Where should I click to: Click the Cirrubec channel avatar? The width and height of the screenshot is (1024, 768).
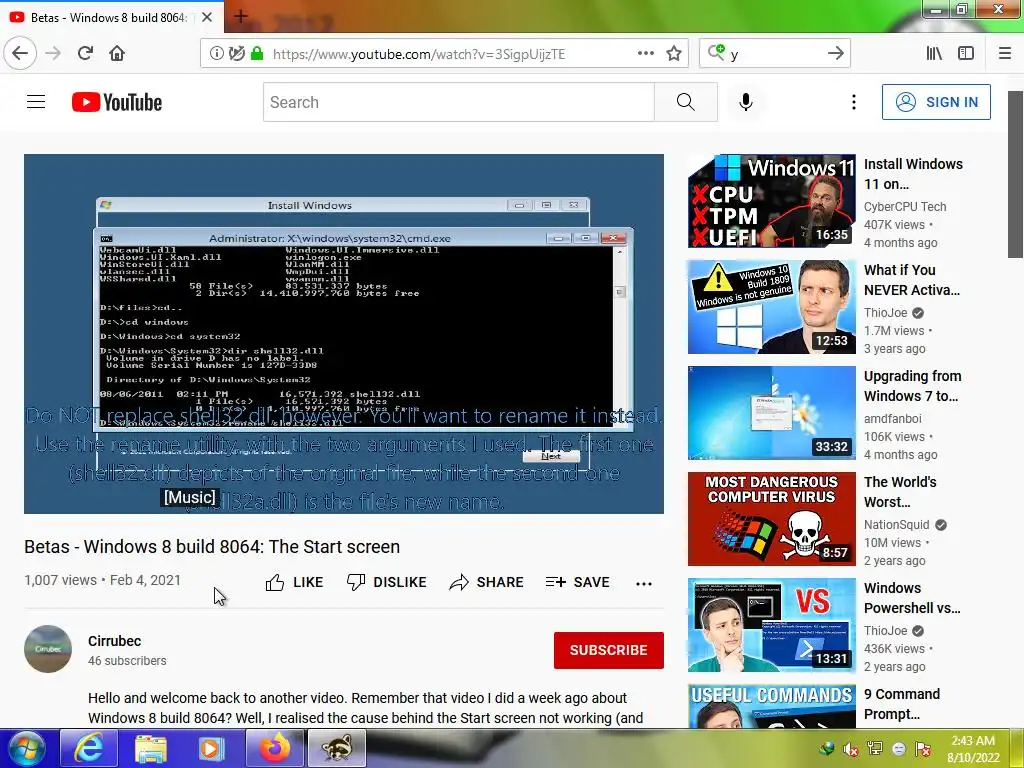[x=48, y=649]
